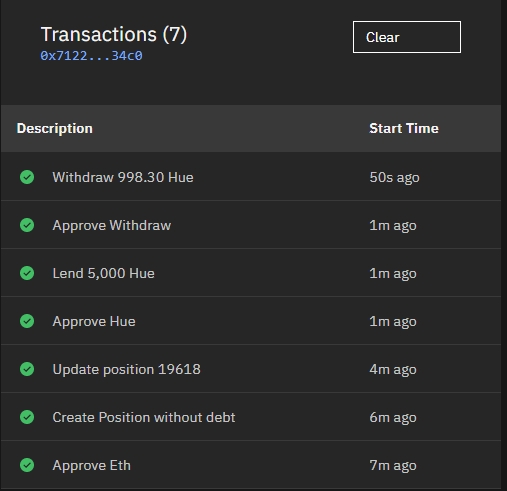Click green check icon for Update position 19618
Viewport: 507px width, 491px height.
click(x=27, y=369)
